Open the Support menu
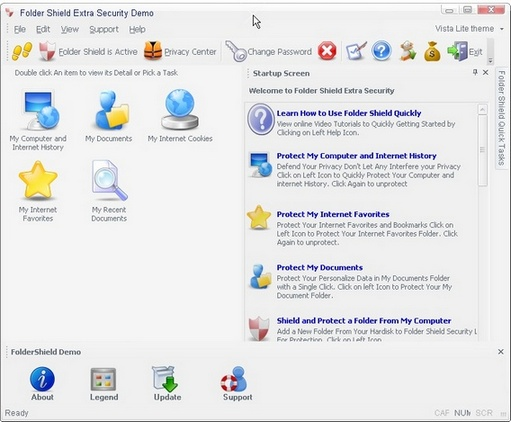 (x=104, y=30)
